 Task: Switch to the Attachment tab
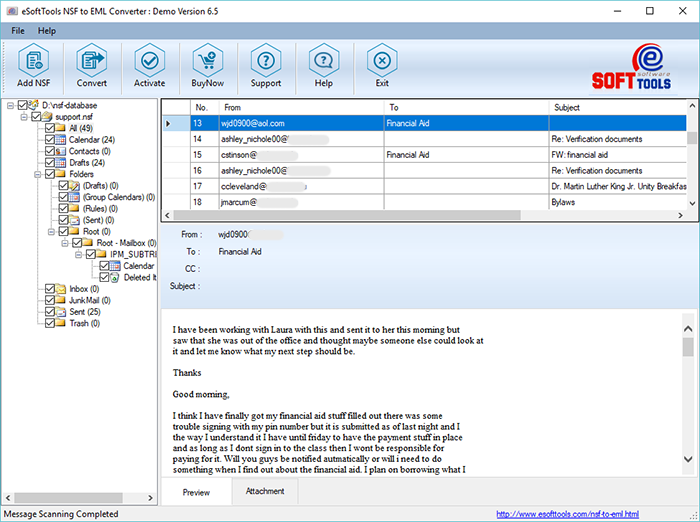[x=265, y=491]
